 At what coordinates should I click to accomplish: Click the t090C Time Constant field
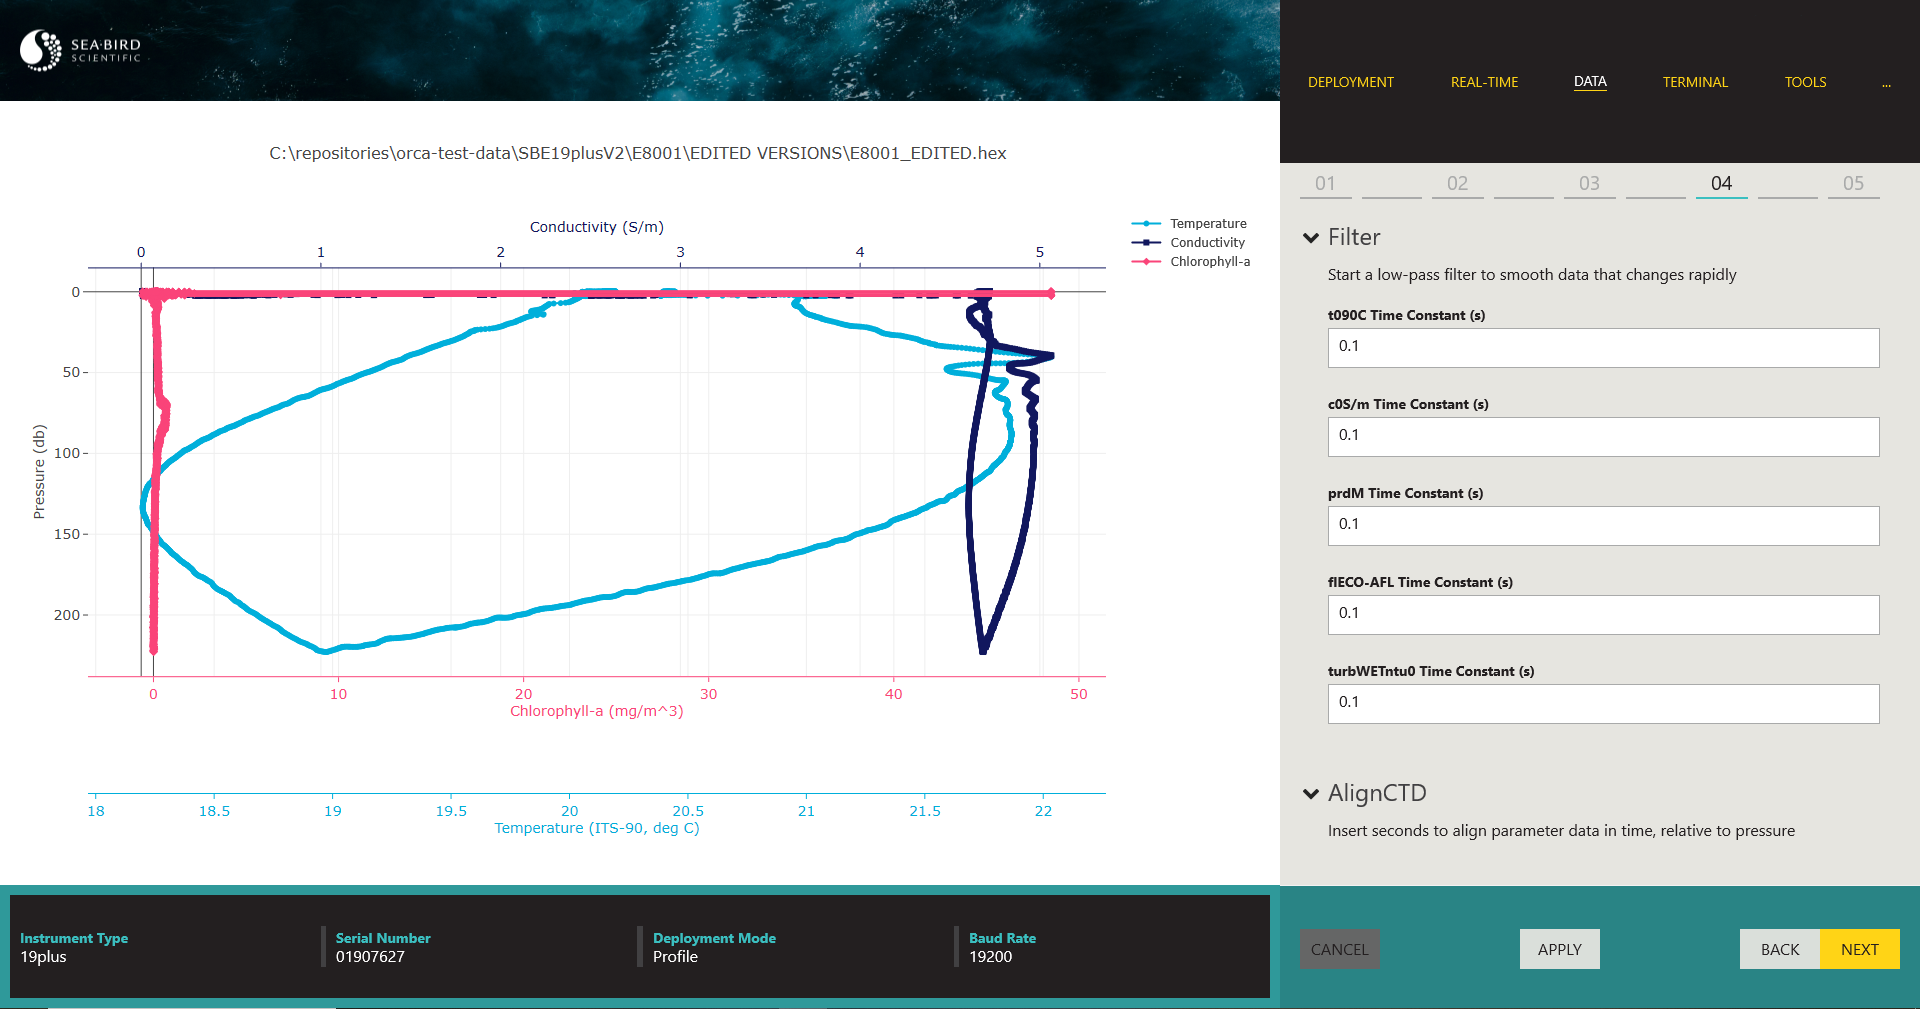tap(1603, 347)
